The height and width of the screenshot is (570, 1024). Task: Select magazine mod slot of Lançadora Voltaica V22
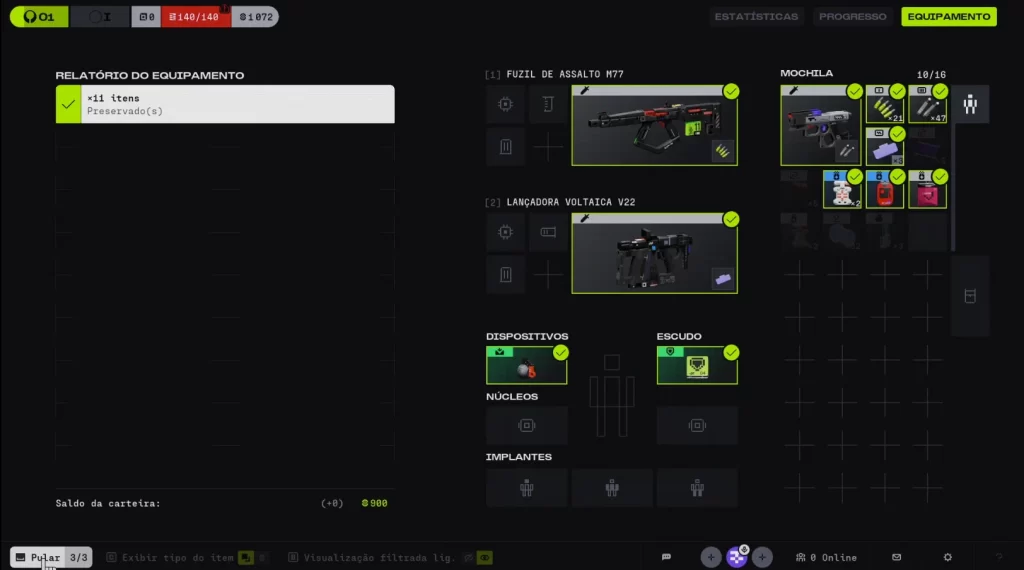pyautogui.click(x=506, y=274)
